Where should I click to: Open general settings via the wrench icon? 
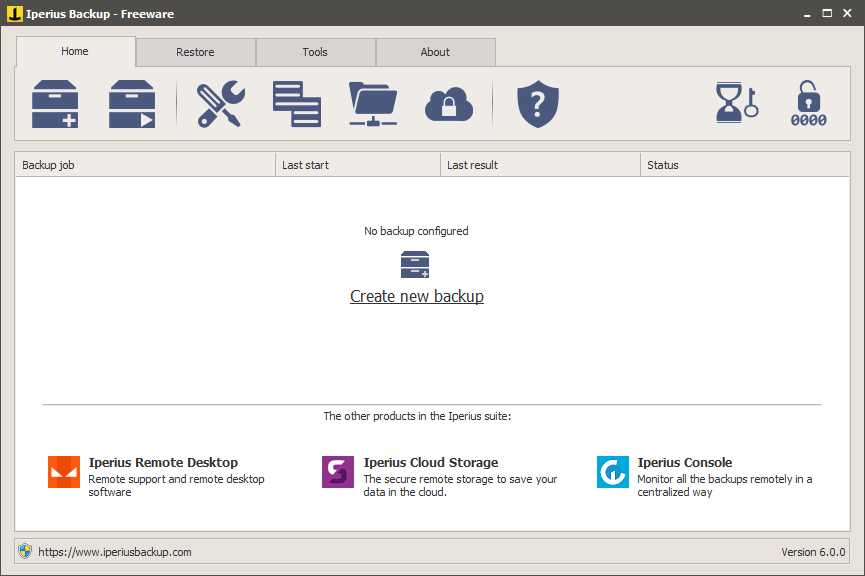point(220,103)
